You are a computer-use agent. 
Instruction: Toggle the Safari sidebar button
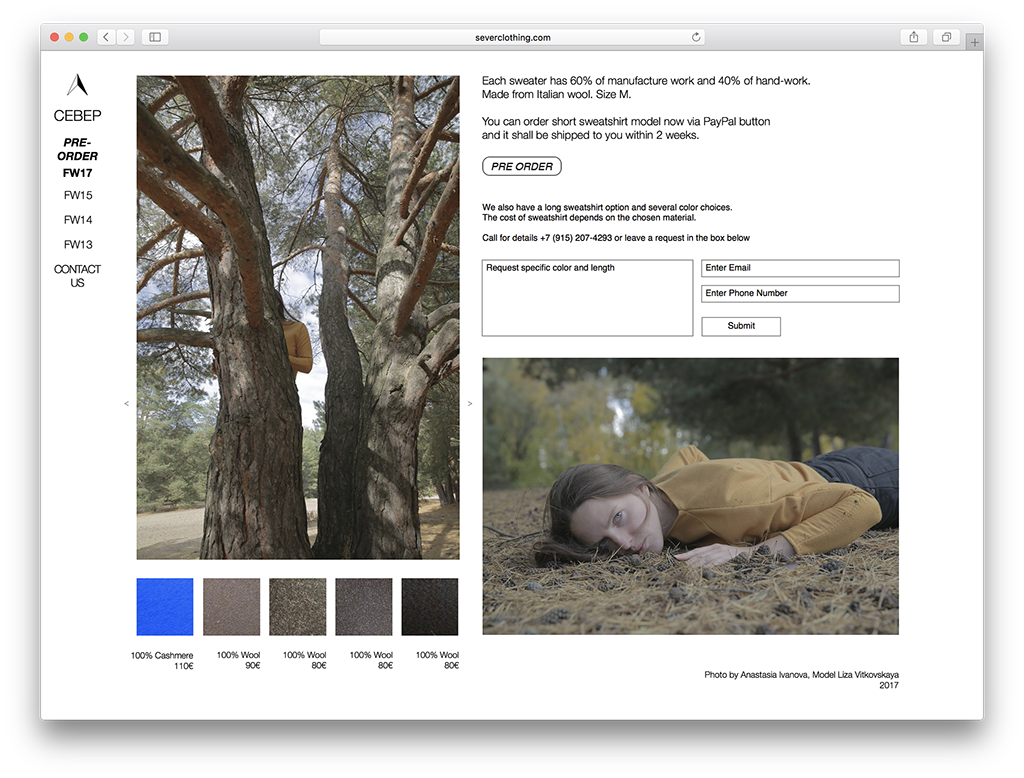(155, 37)
